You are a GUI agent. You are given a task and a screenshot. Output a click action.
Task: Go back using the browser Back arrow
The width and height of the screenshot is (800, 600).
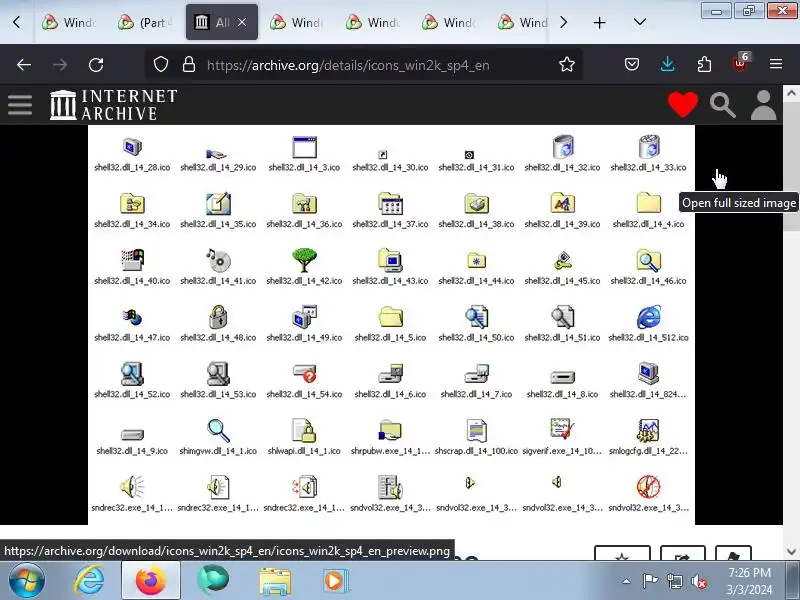[x=24, y=65]
